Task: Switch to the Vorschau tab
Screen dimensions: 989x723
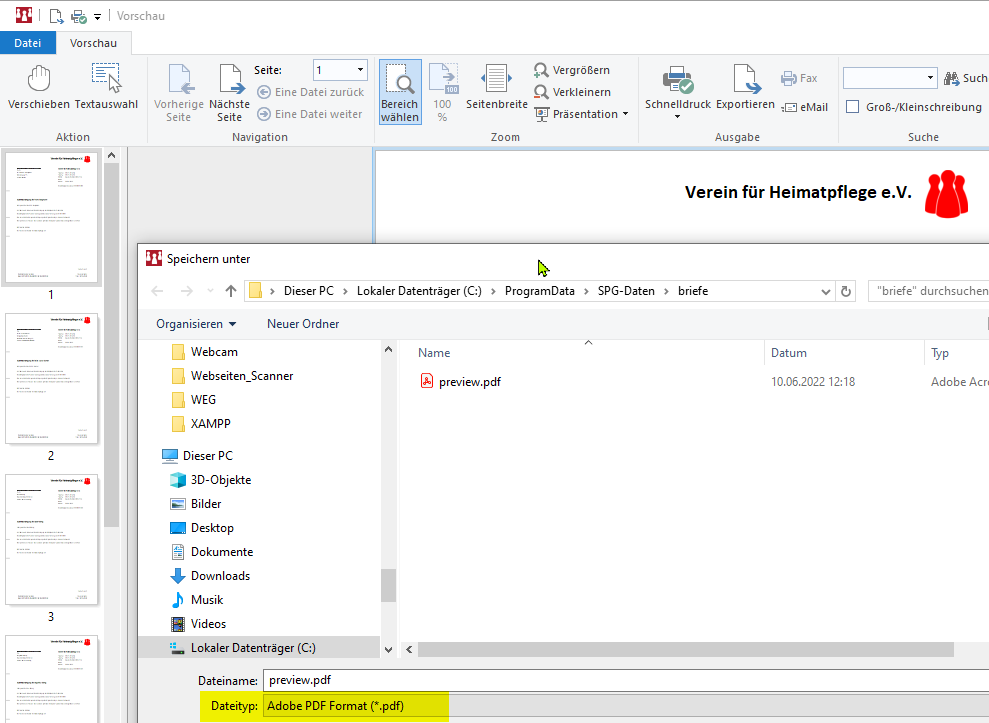Action: (x=93, y=43)
